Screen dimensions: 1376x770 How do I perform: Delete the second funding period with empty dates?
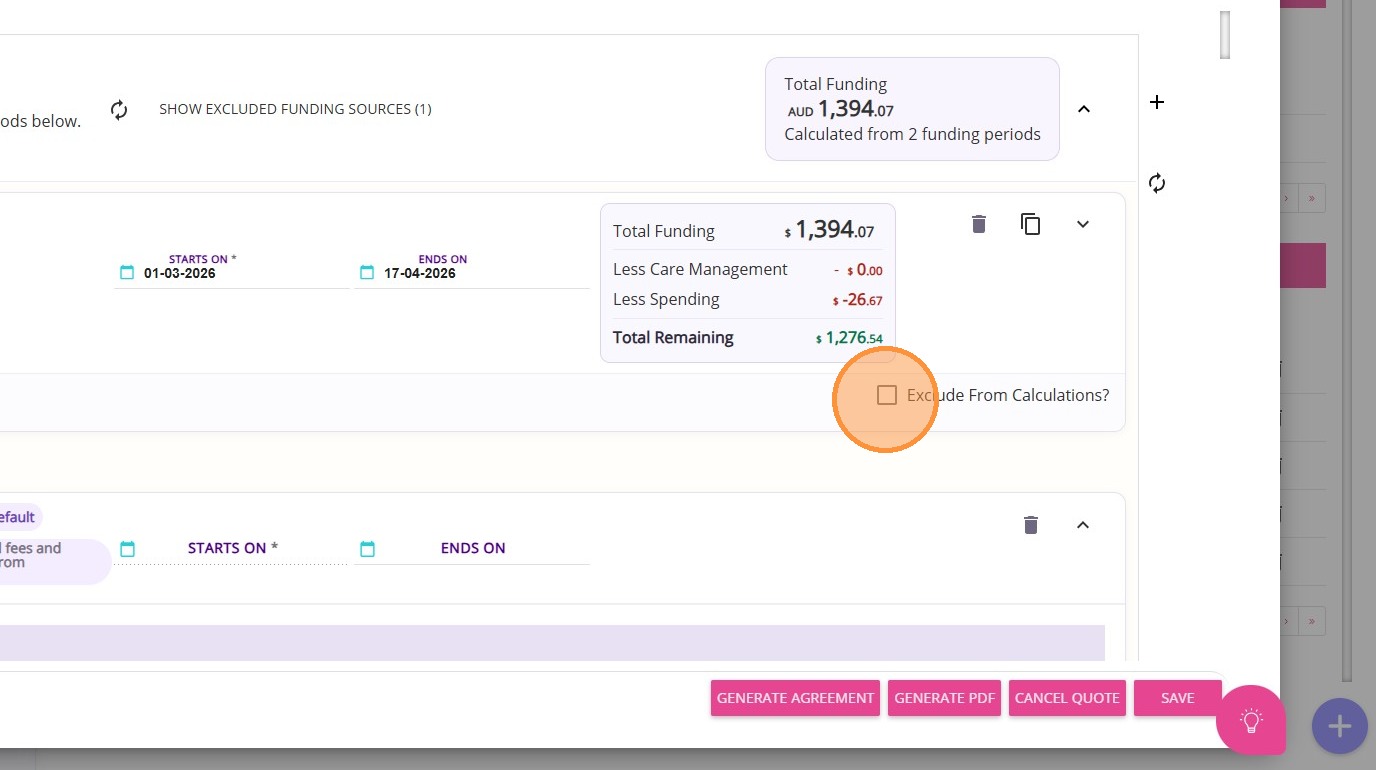click(1031, 525)
